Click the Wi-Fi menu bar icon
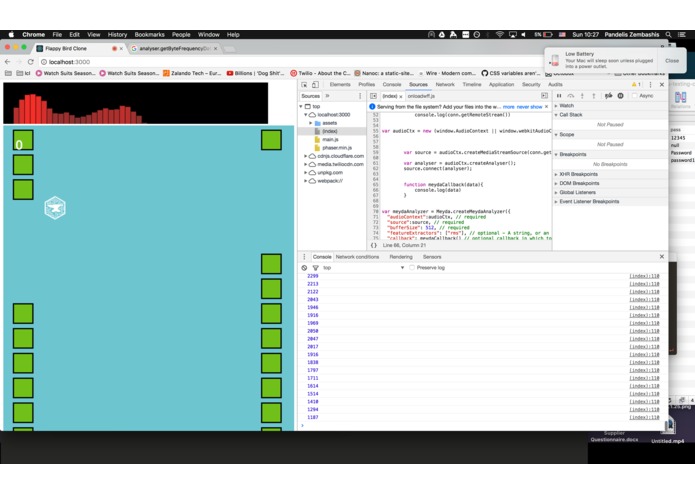 (x=500, y=35)
